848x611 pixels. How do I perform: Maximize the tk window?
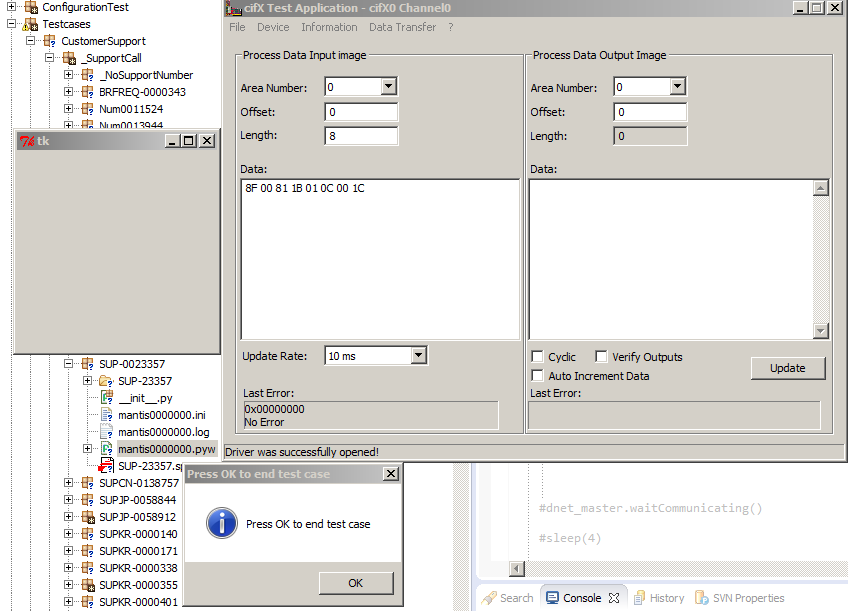coord(189,141)
